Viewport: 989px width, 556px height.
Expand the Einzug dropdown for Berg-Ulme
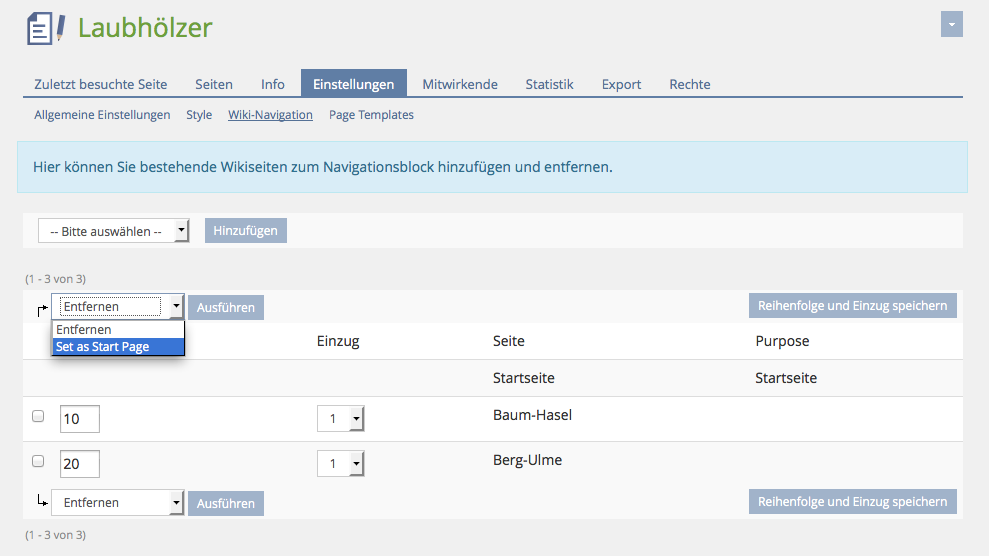click(x=340, y=464)
